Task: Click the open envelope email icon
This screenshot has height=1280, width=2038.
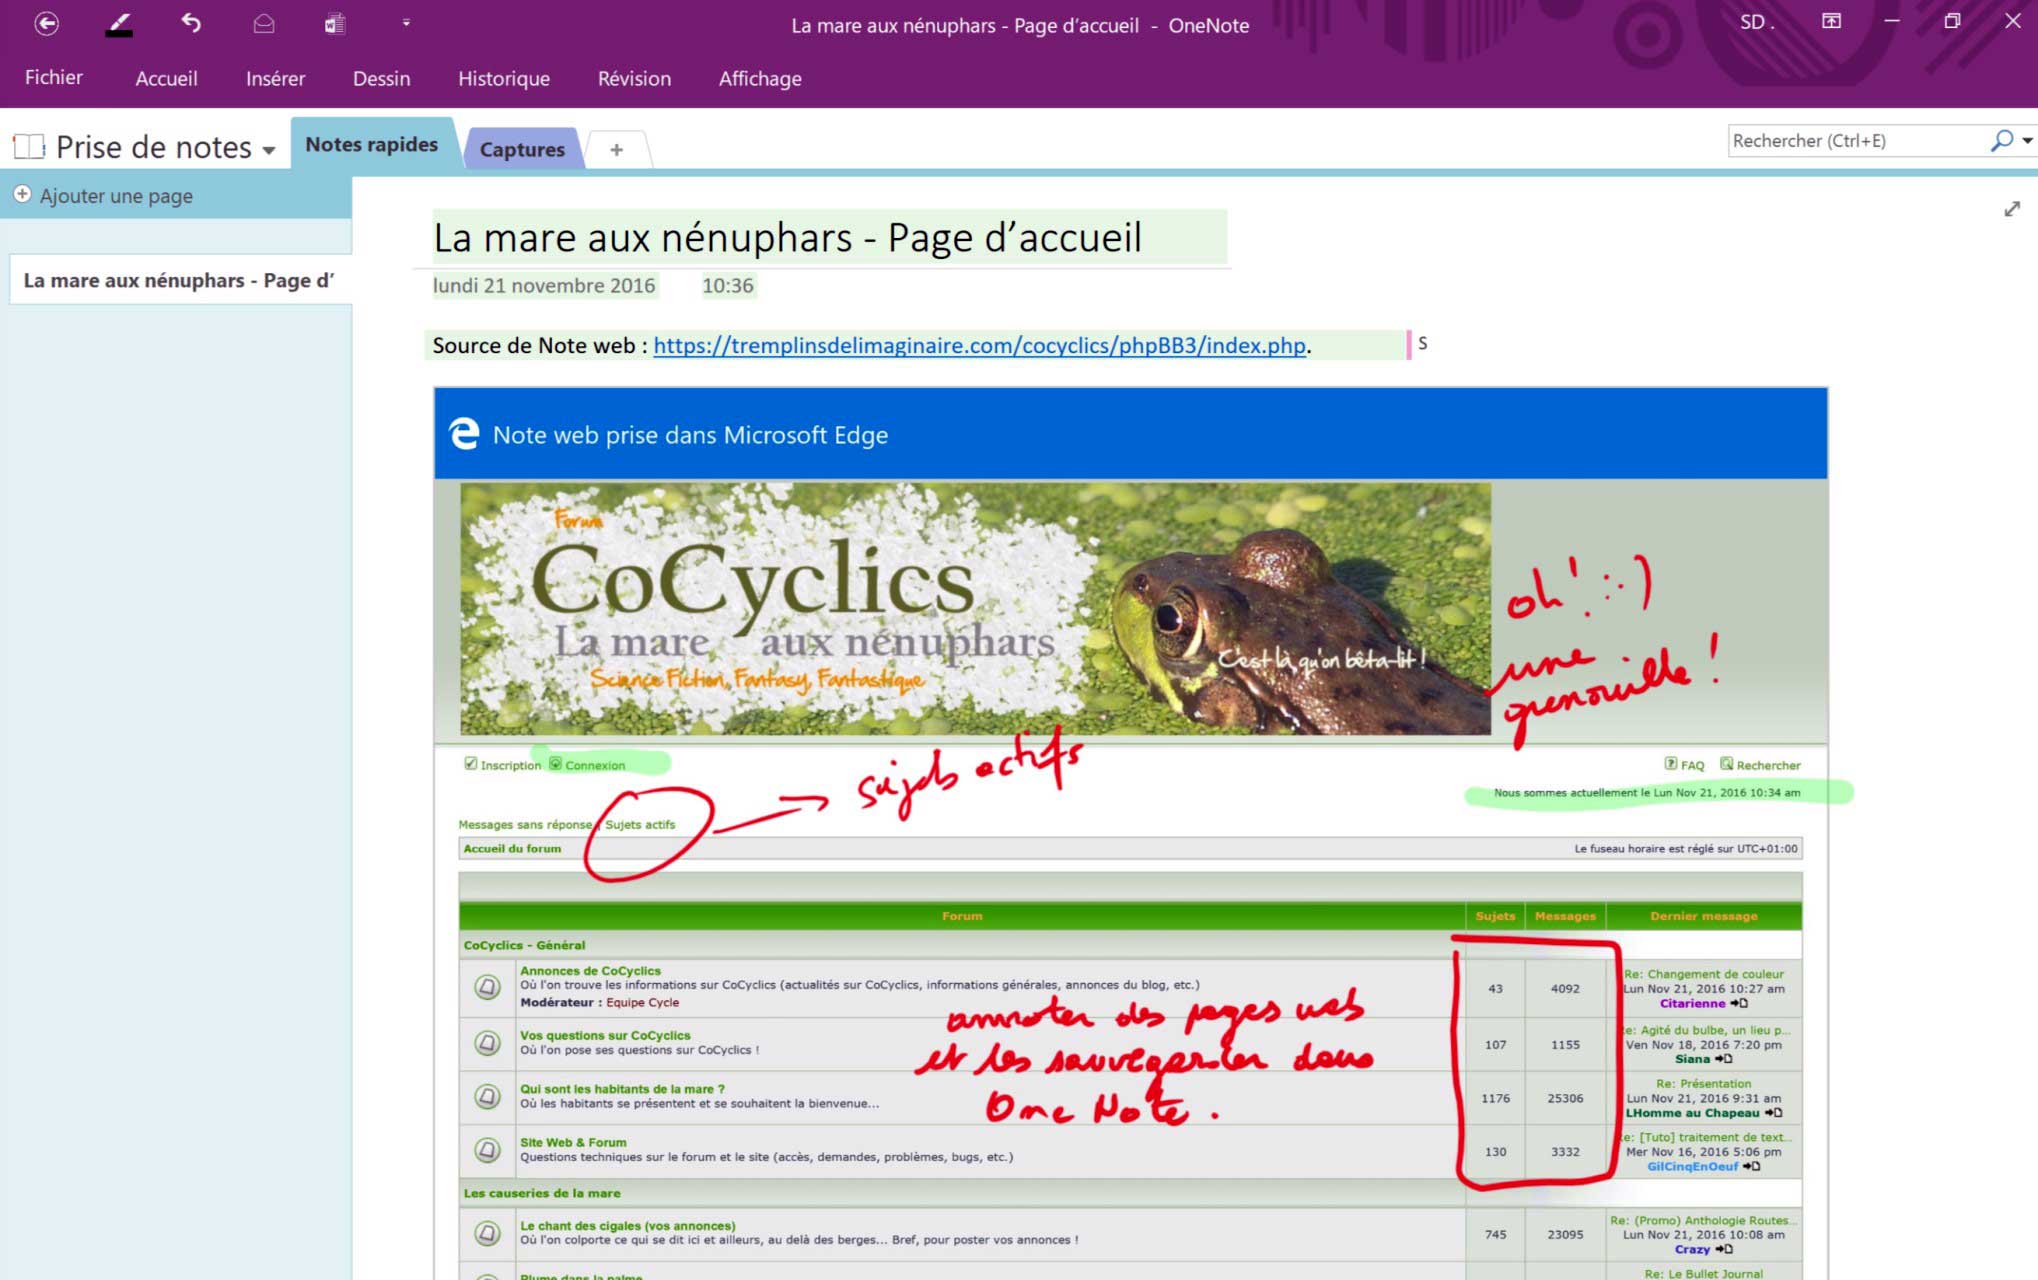Action: [264, 24]
